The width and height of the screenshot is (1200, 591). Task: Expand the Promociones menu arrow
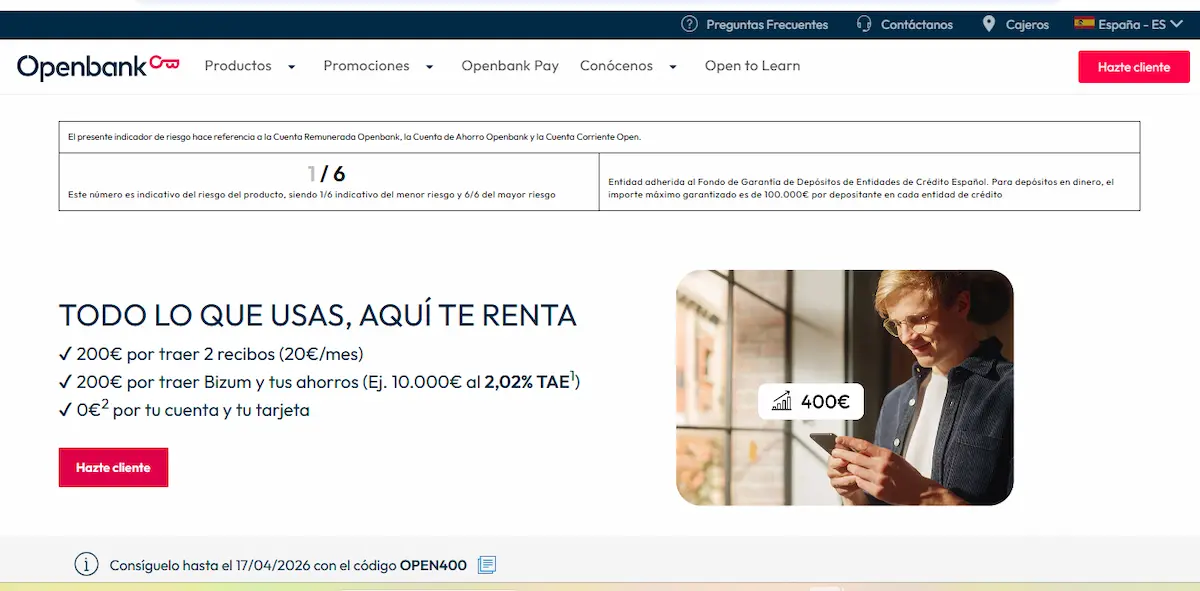[429, 67]
